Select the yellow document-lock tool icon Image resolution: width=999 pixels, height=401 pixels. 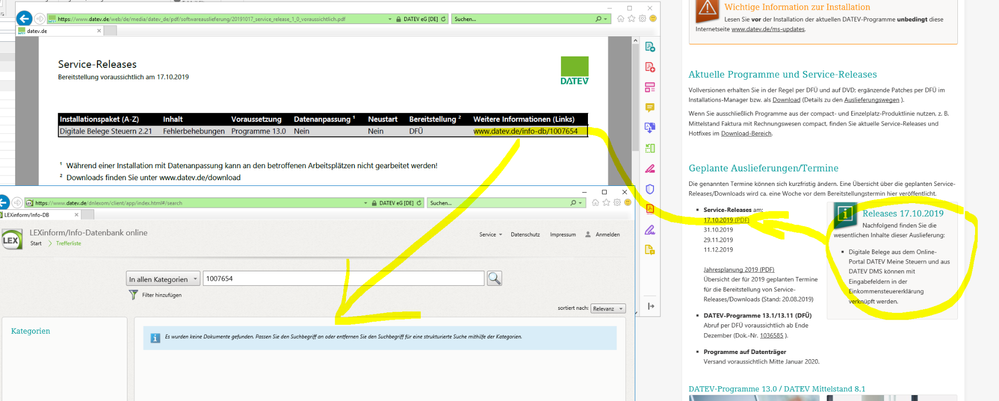coord(650,249)
